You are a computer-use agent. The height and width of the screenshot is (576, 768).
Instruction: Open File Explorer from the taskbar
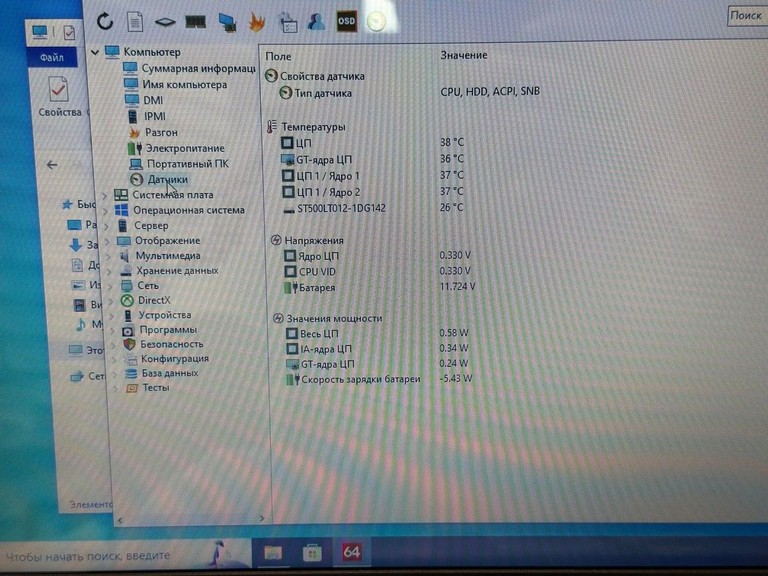point(273,553)
